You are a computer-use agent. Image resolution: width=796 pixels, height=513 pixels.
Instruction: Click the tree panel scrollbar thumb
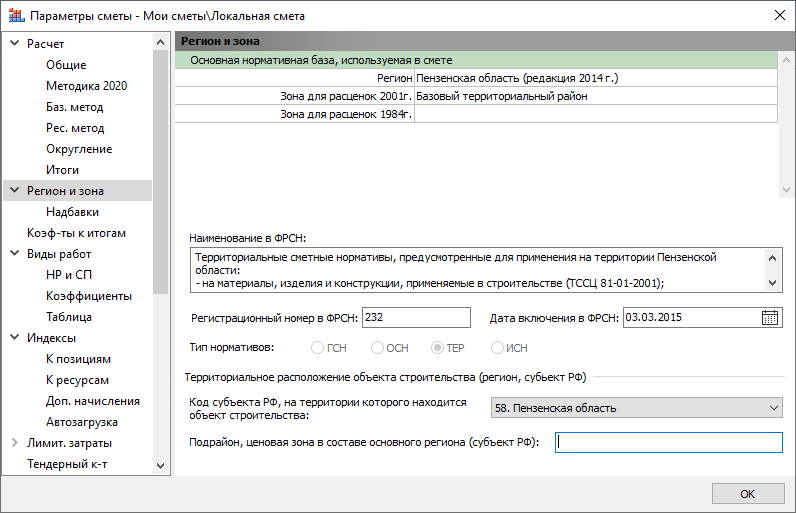(x=160, y=172)
